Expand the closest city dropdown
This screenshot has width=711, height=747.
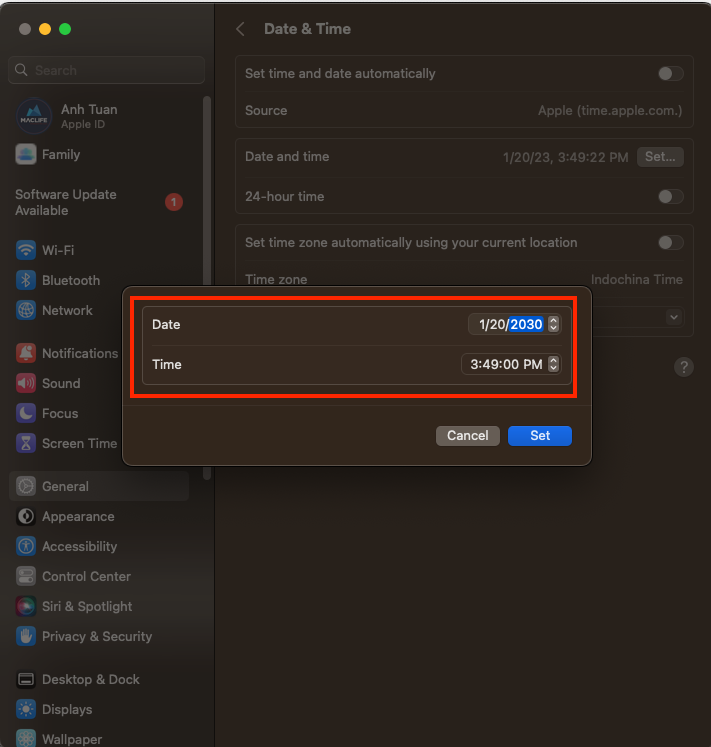pos(674,317)
